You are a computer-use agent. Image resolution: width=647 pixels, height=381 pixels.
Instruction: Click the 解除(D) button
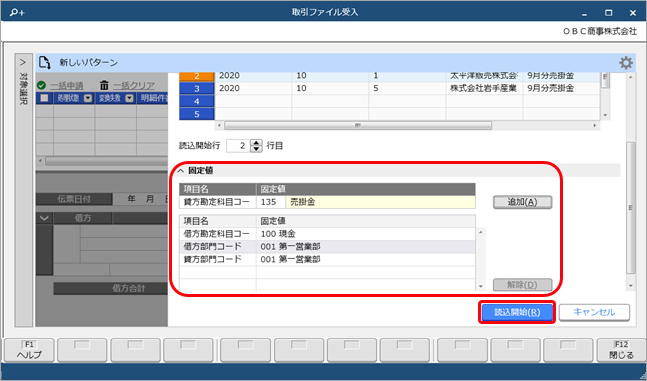pos(522,285)
